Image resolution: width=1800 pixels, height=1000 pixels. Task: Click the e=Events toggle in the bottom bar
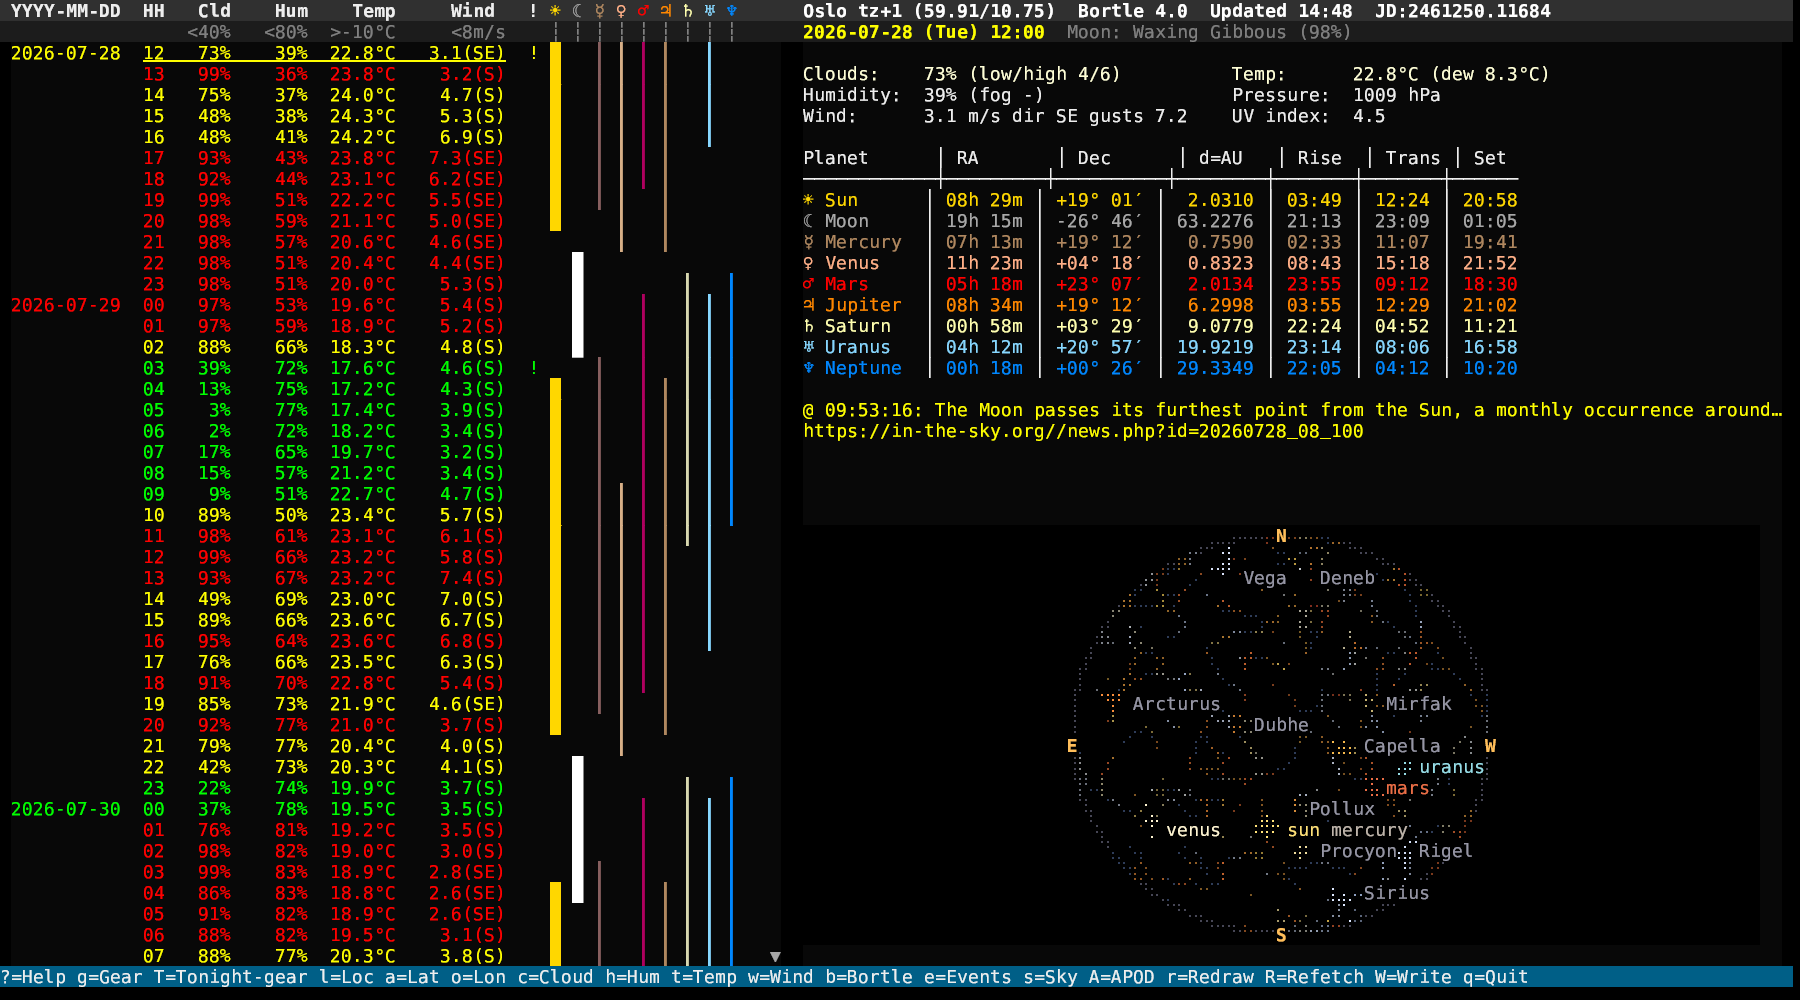coord(968,977)
